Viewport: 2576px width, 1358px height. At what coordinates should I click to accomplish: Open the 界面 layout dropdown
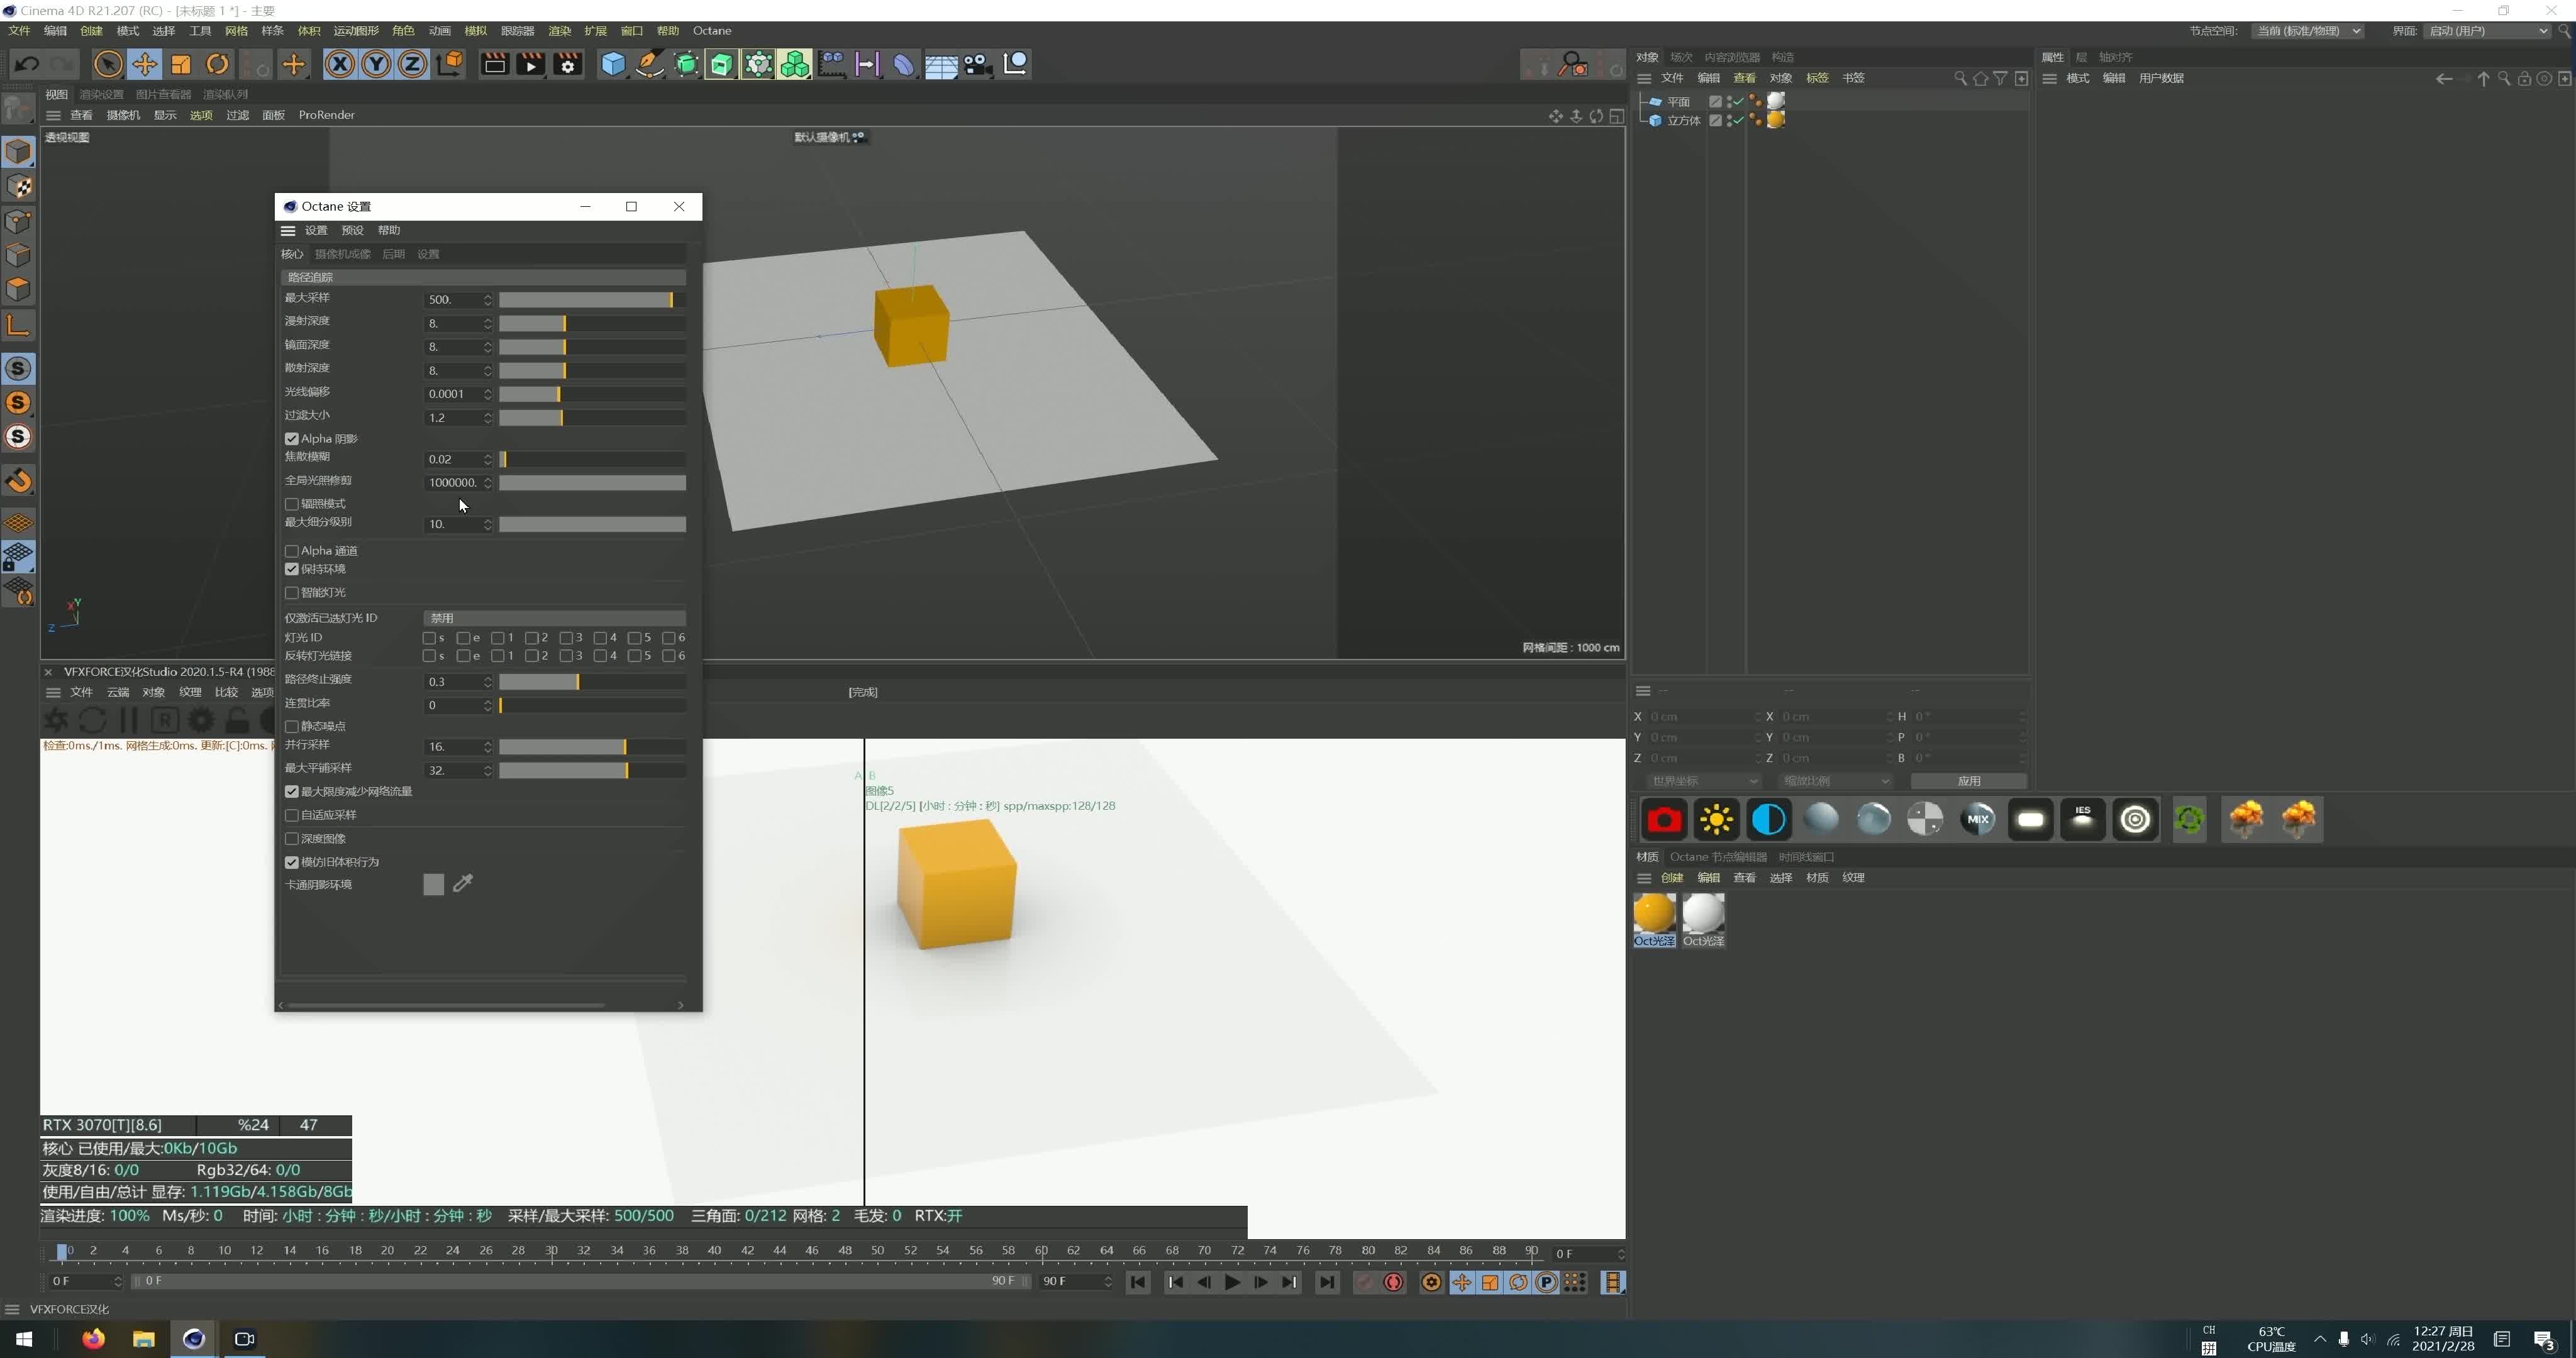pyautogui.click(x=2487, y=31)
